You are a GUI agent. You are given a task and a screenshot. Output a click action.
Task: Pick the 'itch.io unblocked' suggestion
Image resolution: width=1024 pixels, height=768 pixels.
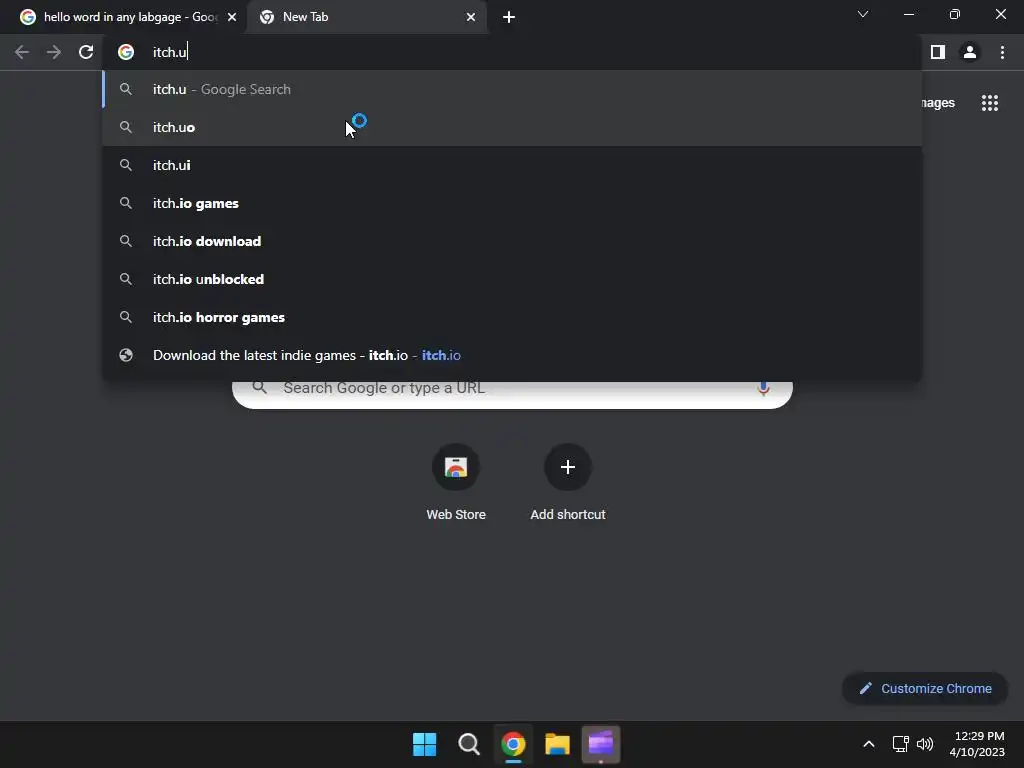click(x=512, y=279)
